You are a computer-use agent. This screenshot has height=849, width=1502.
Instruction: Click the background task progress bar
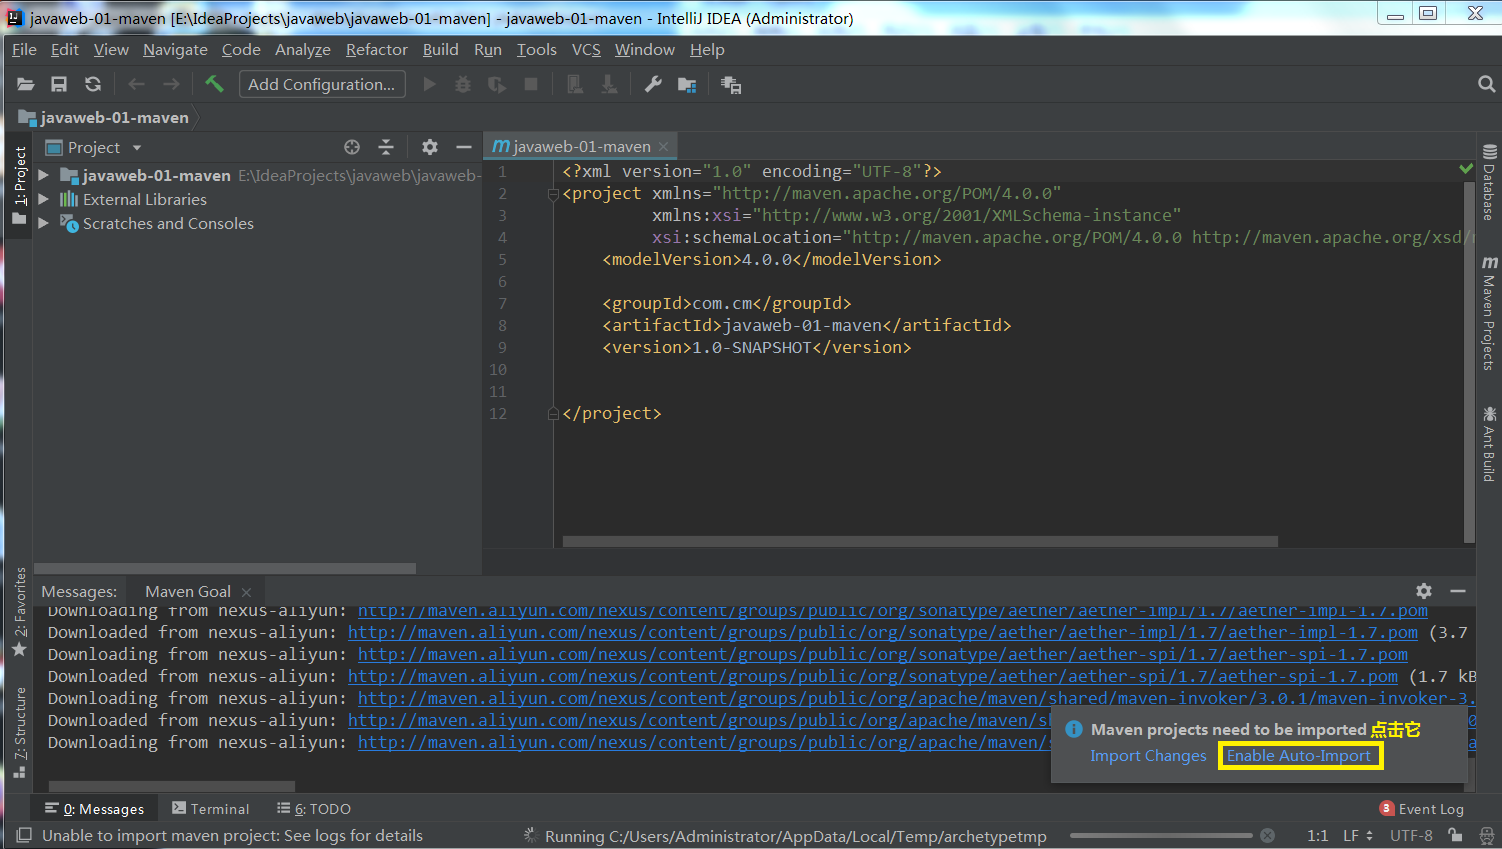[1161, 835]
